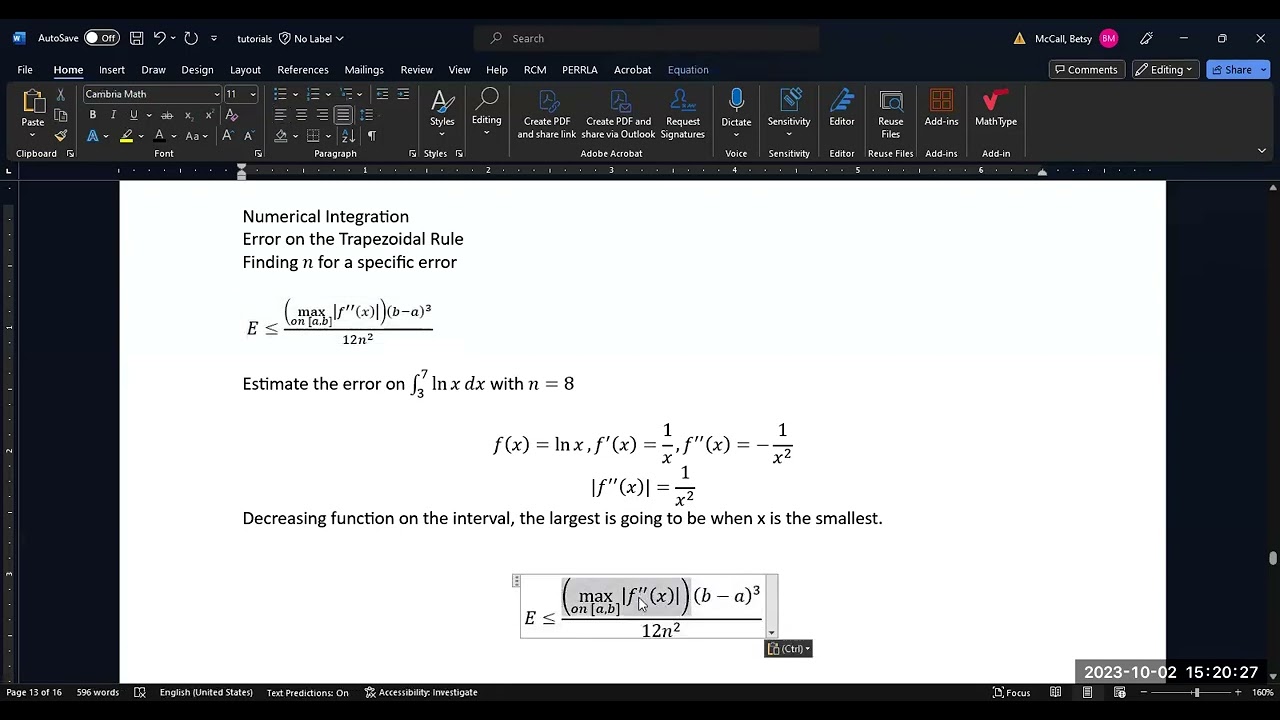Open the Editor proofing pane
This screenshot has width=1280, height=720.
click(842, 108)
